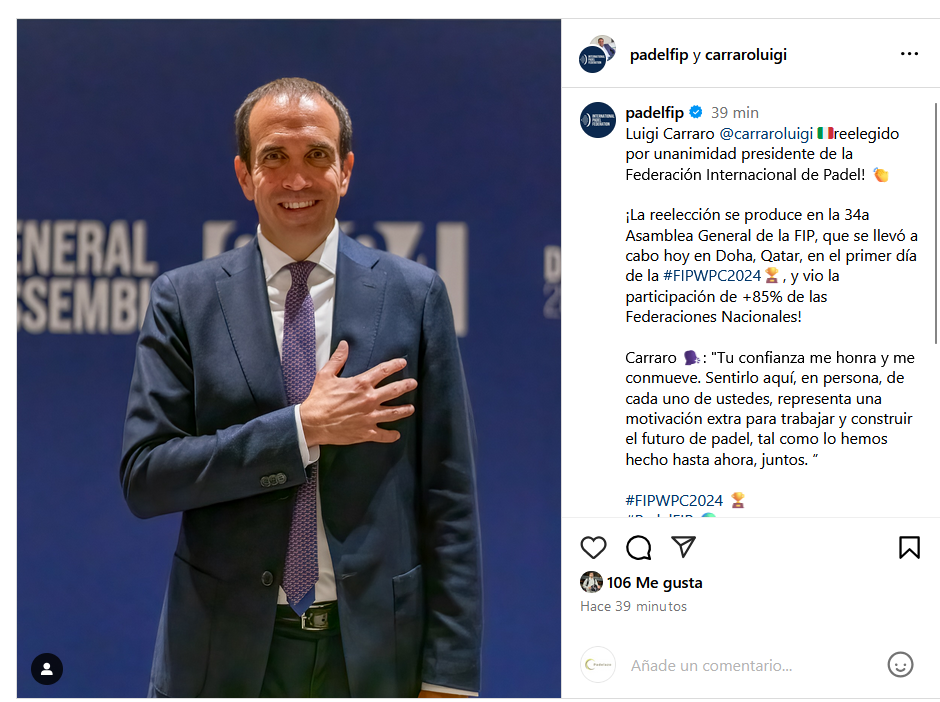Save the post with the bookmark icon
Screen dimensions: 940x702
click(x=909, y=547)
